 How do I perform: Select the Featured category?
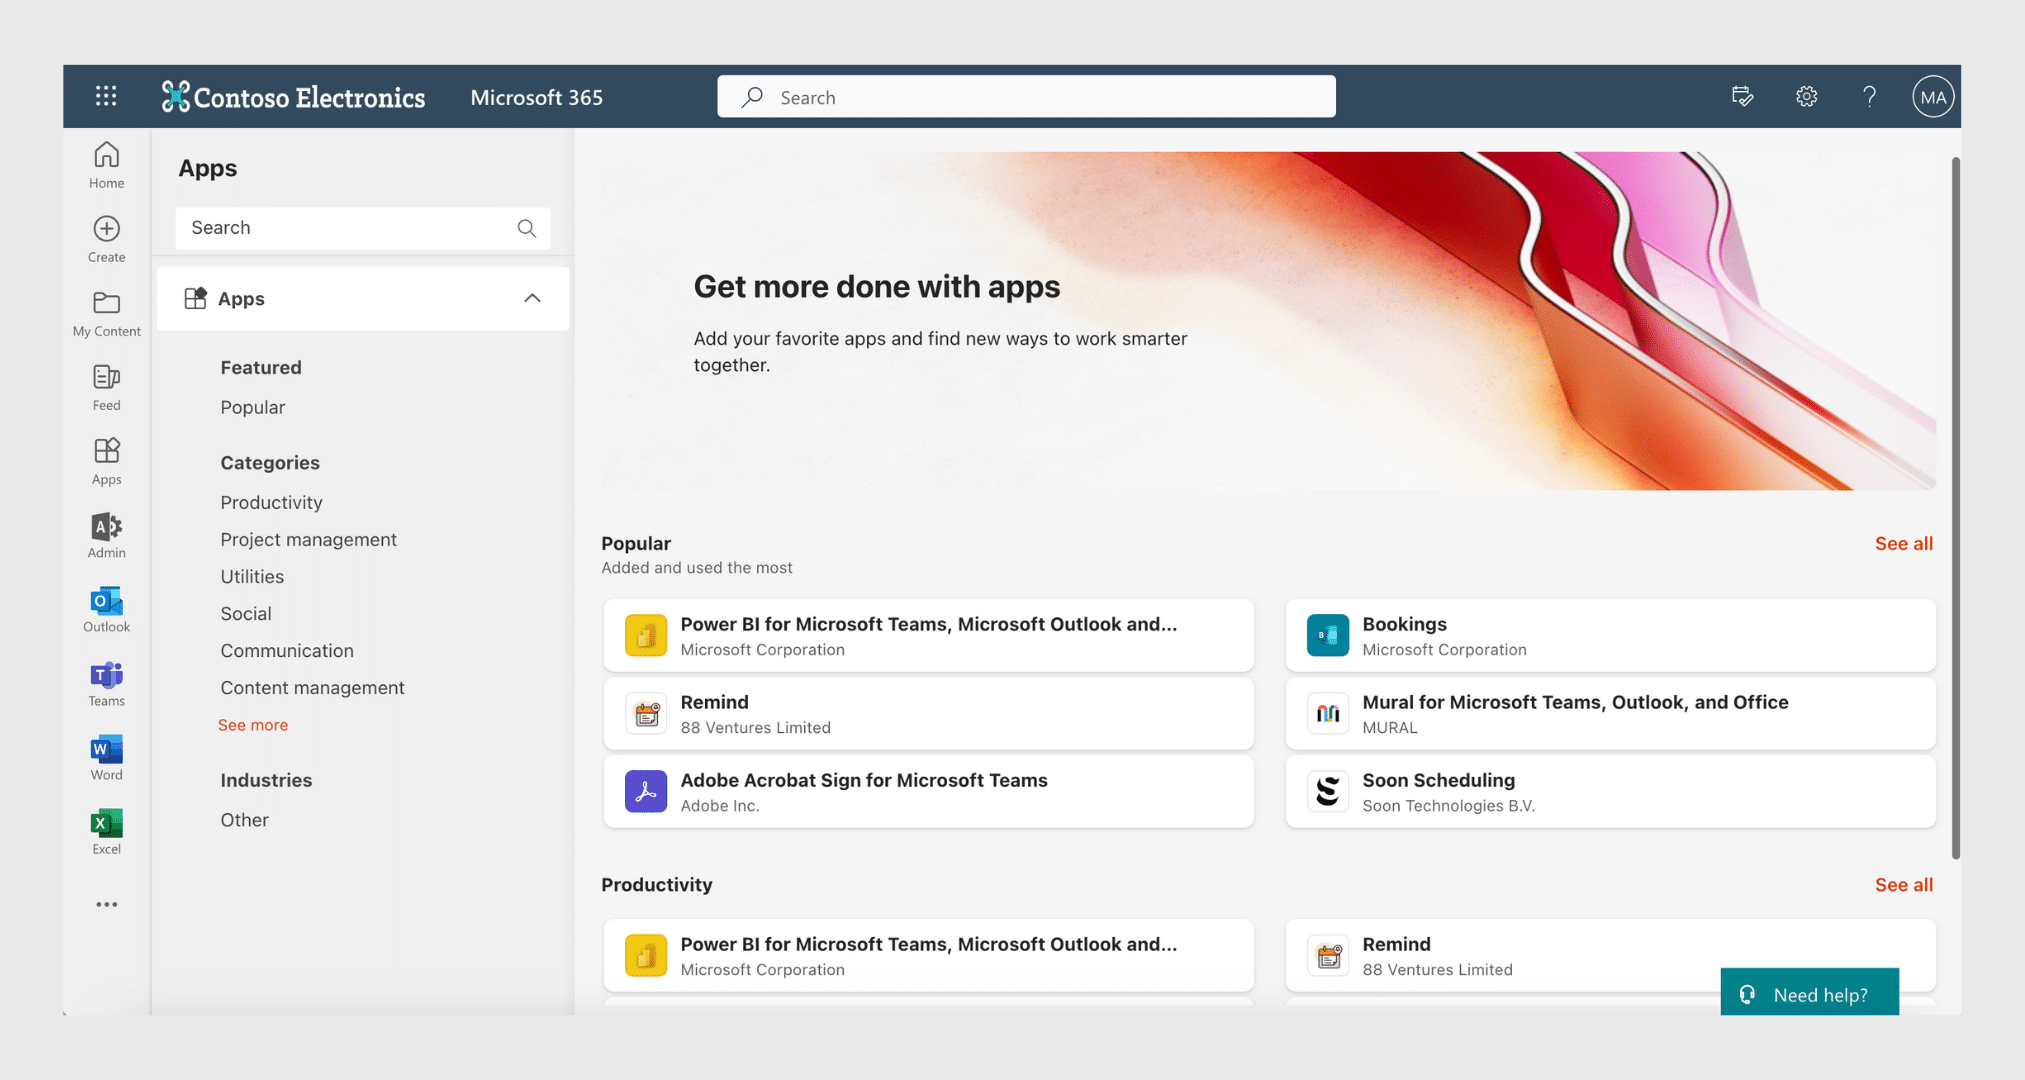coord(261,367)
